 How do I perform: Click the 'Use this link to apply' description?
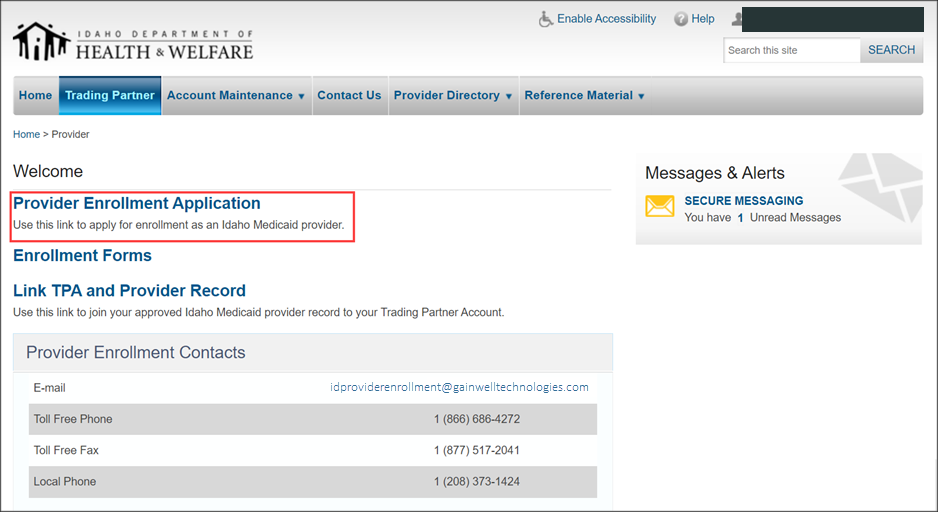click(179, 225)
